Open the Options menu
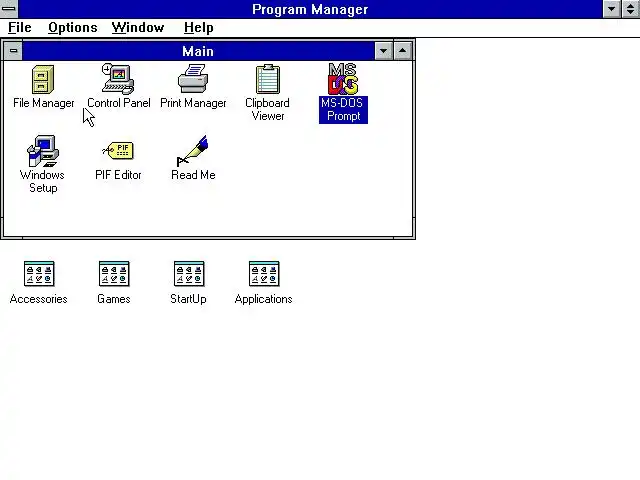Image resolution: width=640 pixels, height=480 pixels. pyautogui.click(x=73, y=27)
